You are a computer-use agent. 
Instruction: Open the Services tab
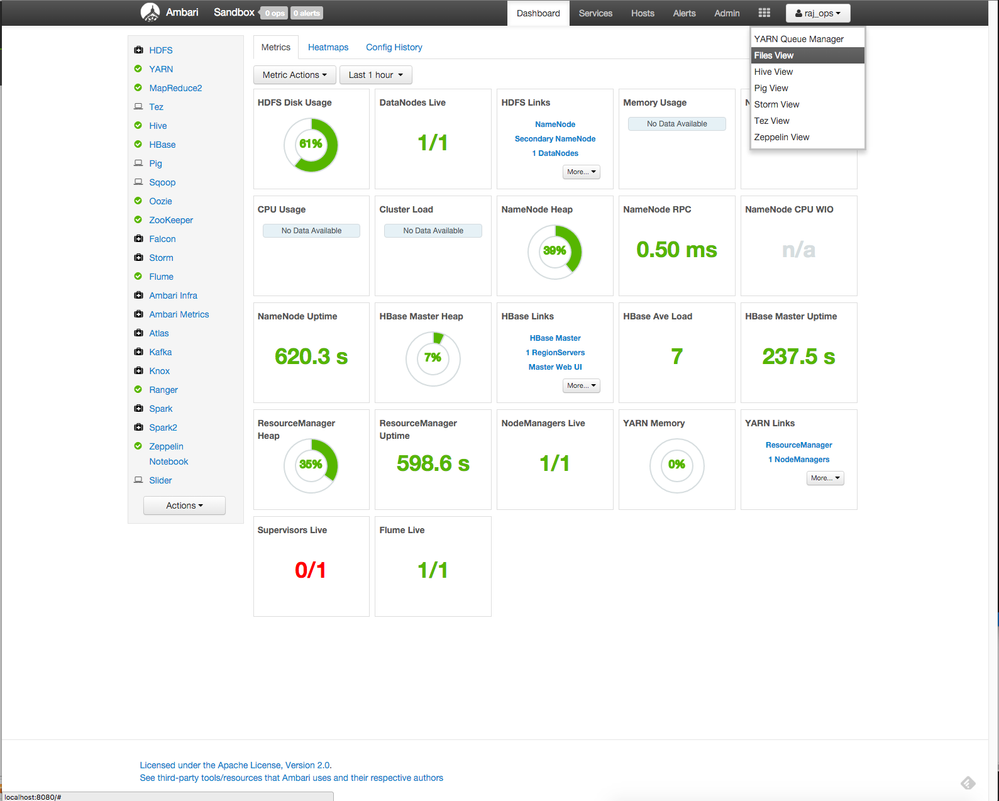pyautogui.click(x=596, y=13)
